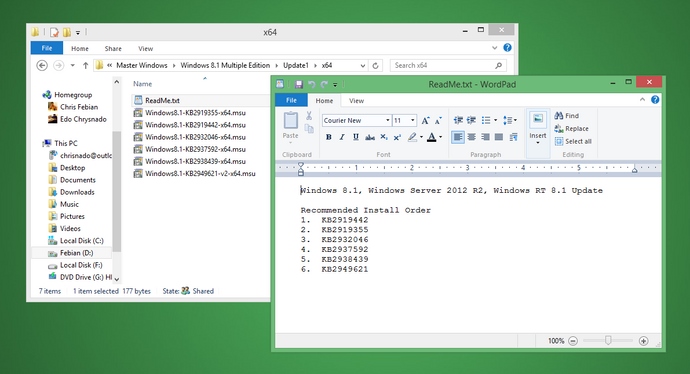Increase indent in Paragraph group

tap(471, 120)
